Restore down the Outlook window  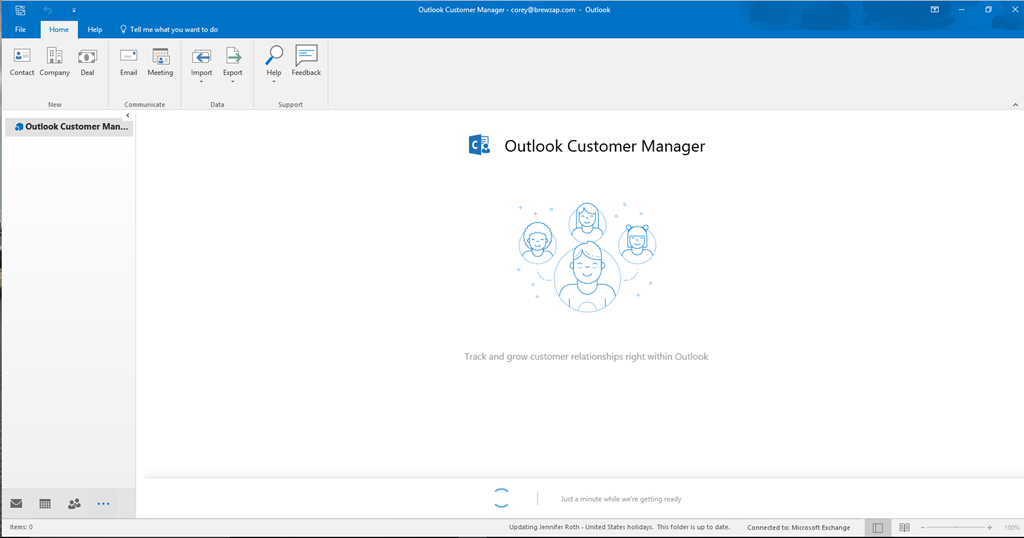click(x=988, y=10)
